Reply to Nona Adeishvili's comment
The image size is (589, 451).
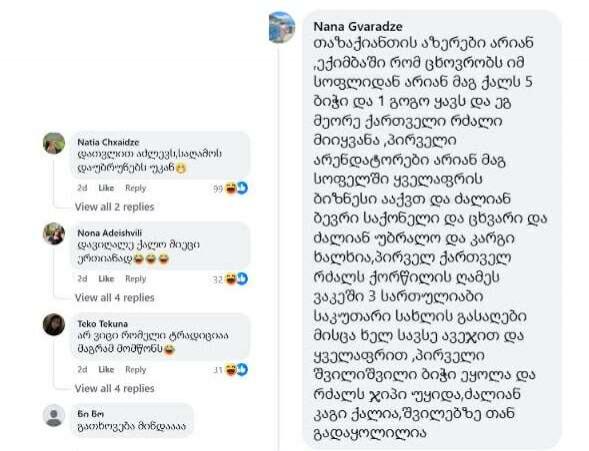(x=135, y=279)
